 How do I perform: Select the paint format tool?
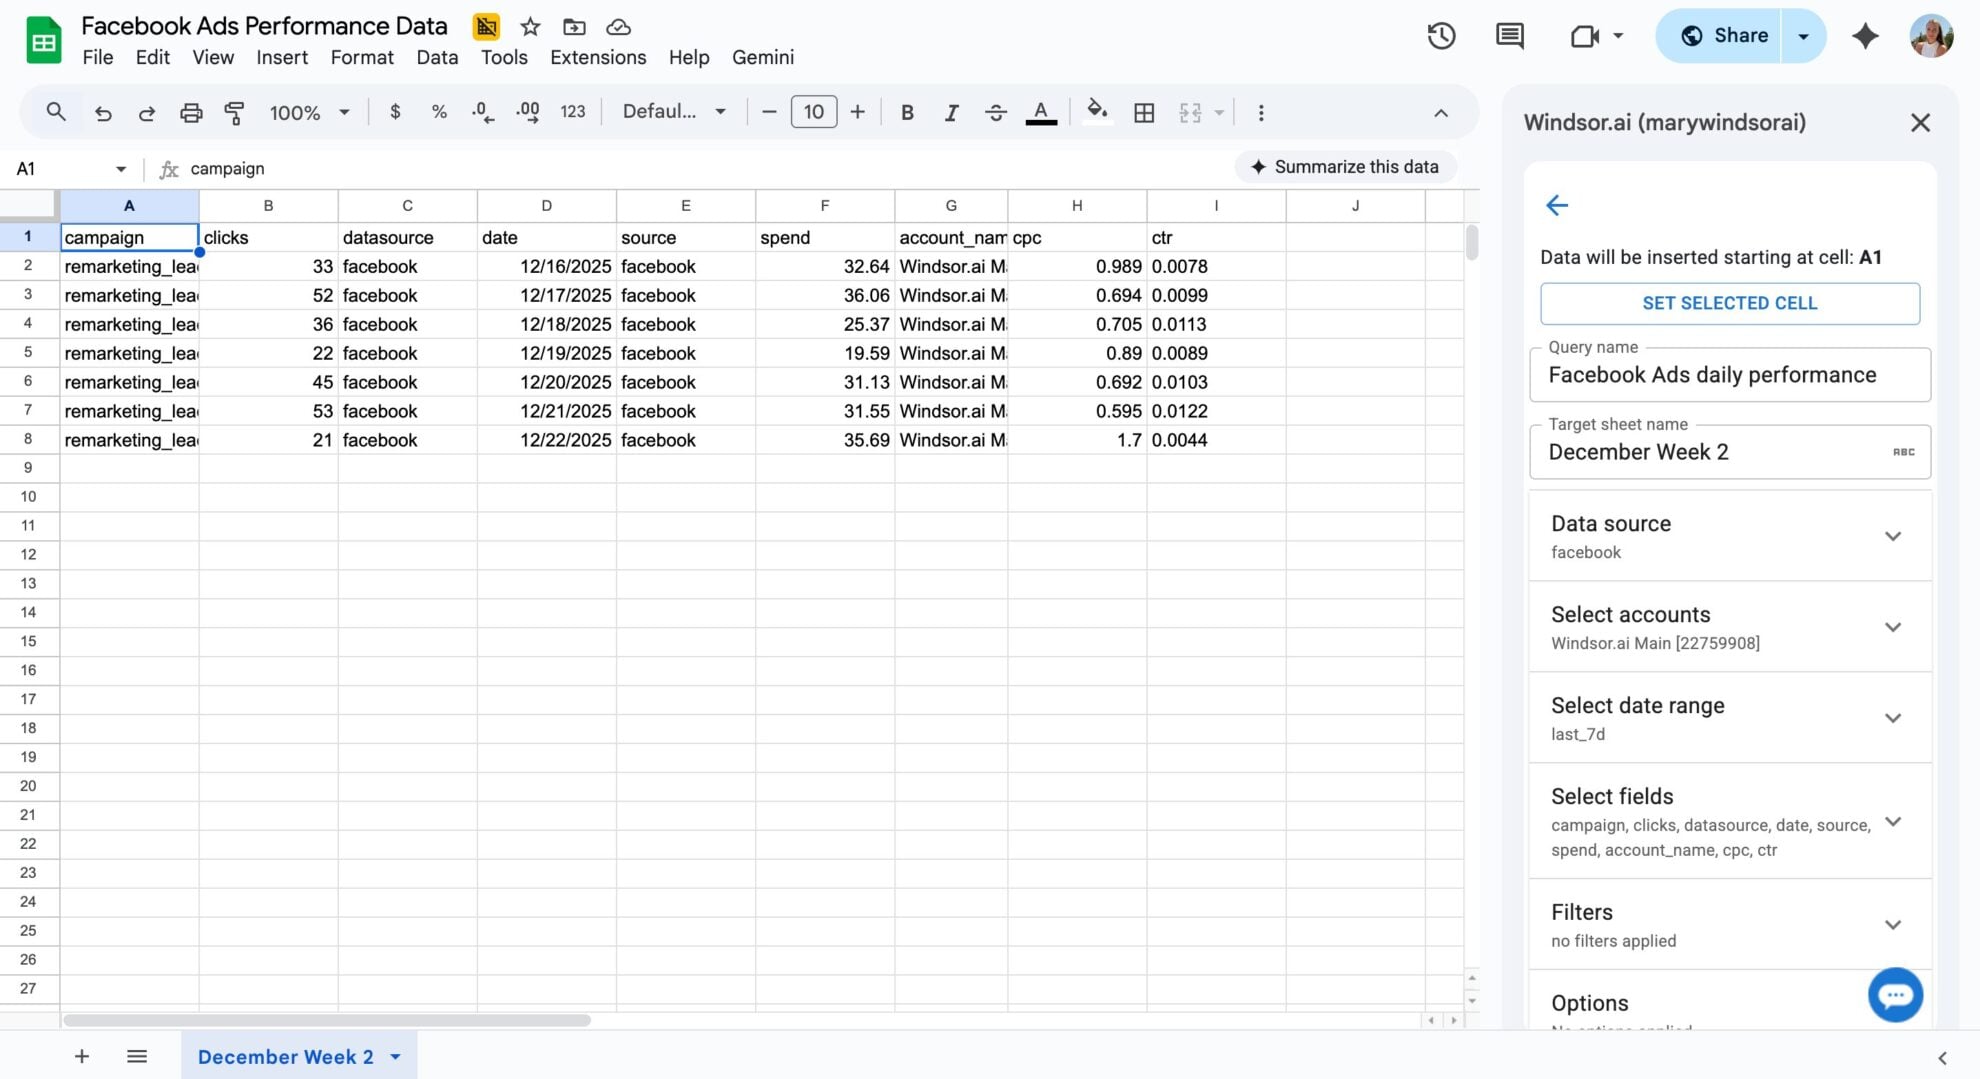click(x=234, y=112)
